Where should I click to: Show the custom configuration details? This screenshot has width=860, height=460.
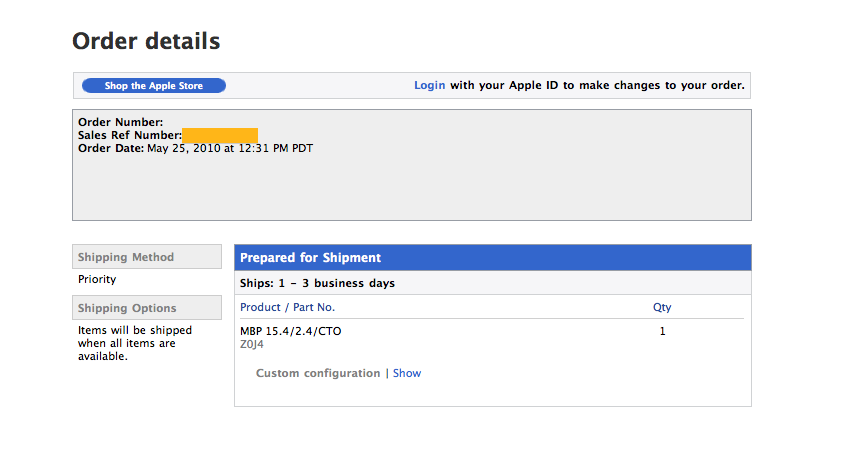tap(407, 373)
